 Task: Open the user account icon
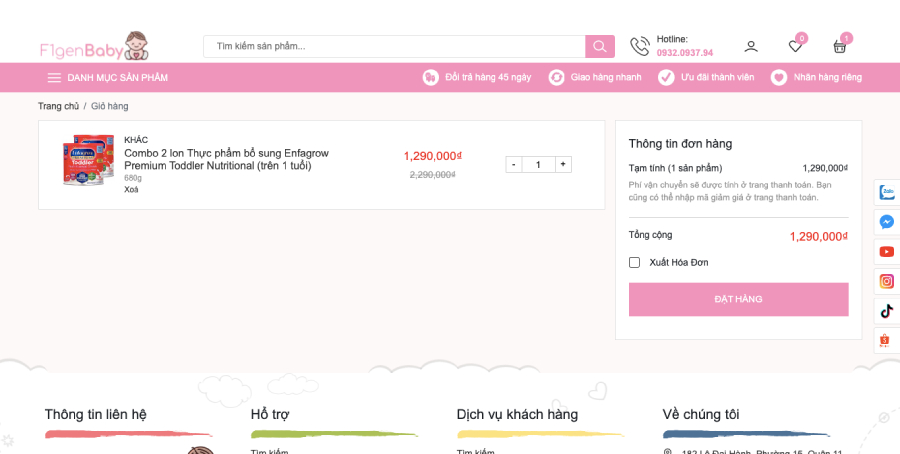(751, 46)
